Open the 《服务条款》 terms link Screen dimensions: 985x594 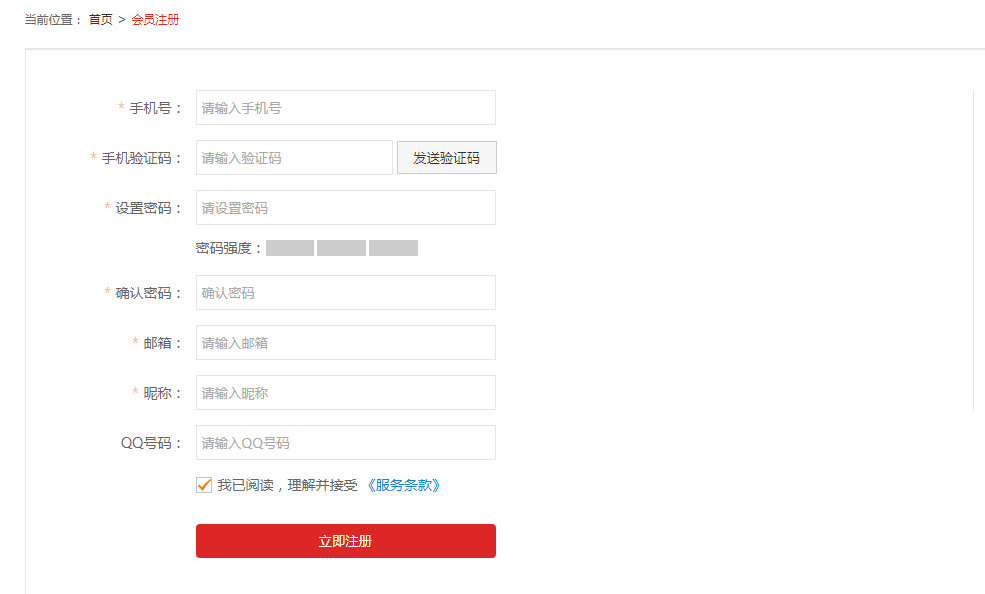click(403, 485)
